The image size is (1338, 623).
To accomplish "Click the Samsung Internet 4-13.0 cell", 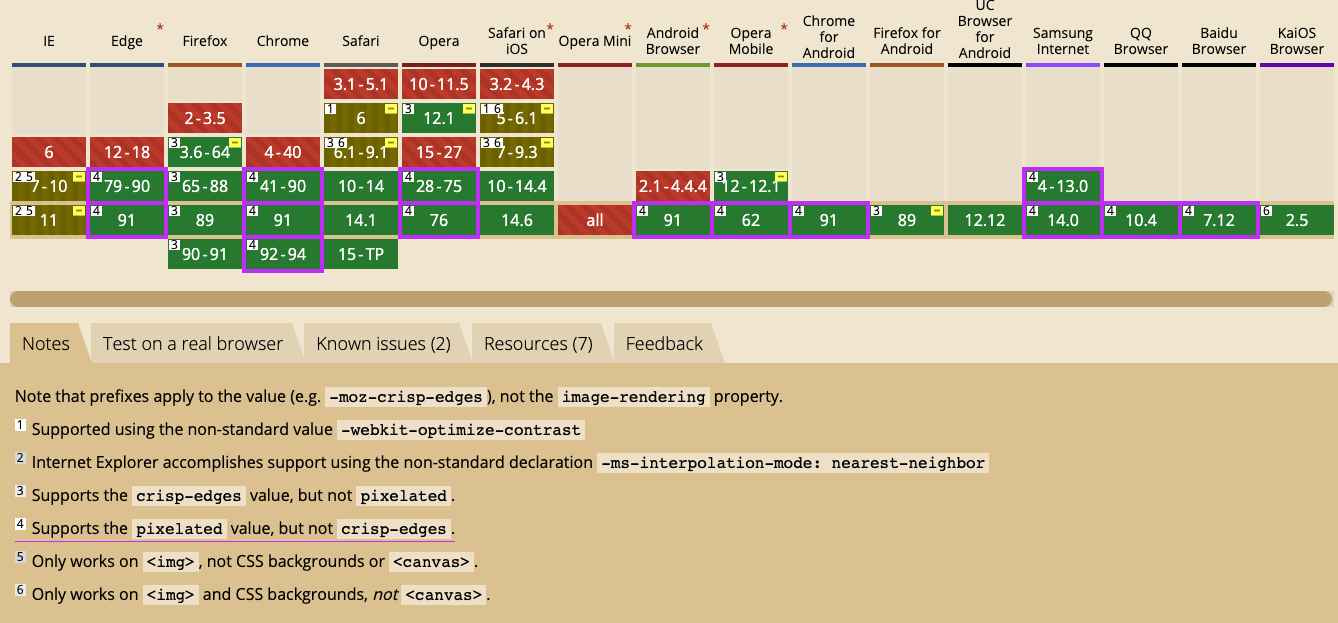I will click(1063, 186).
